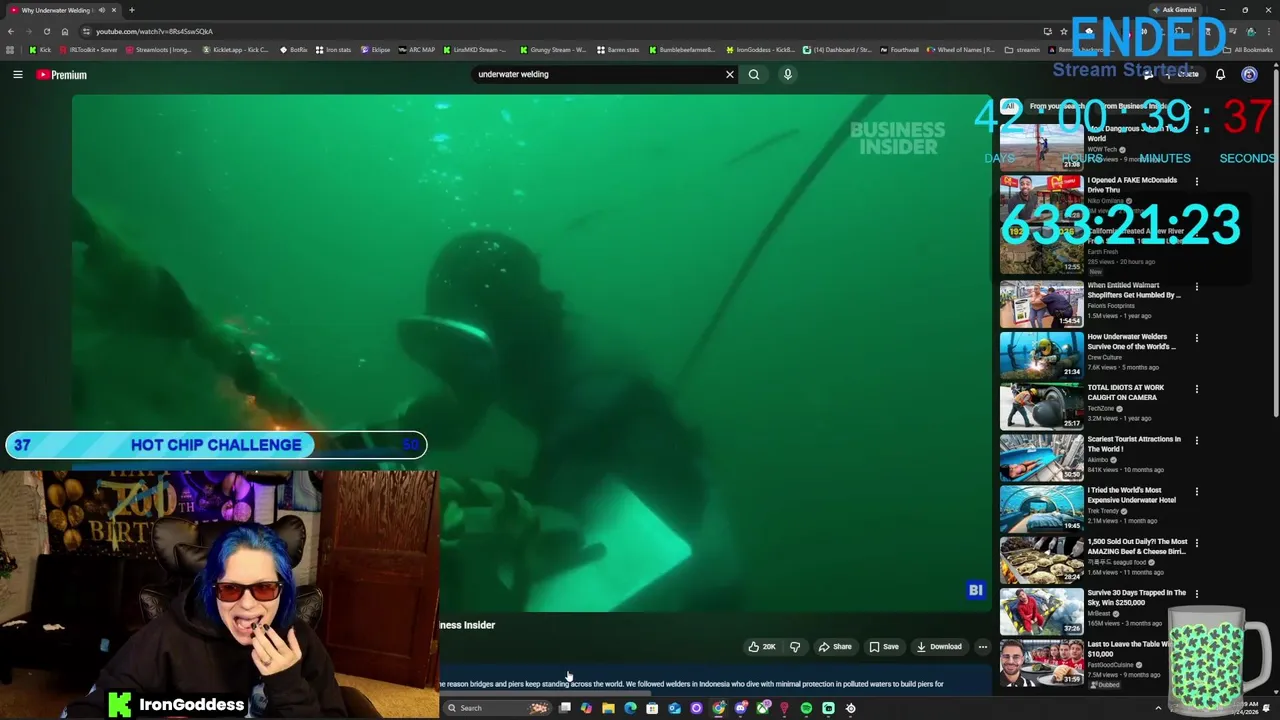Open Outlook from the taskbar
The image size is (1280, 720).
tap(674, 708)
